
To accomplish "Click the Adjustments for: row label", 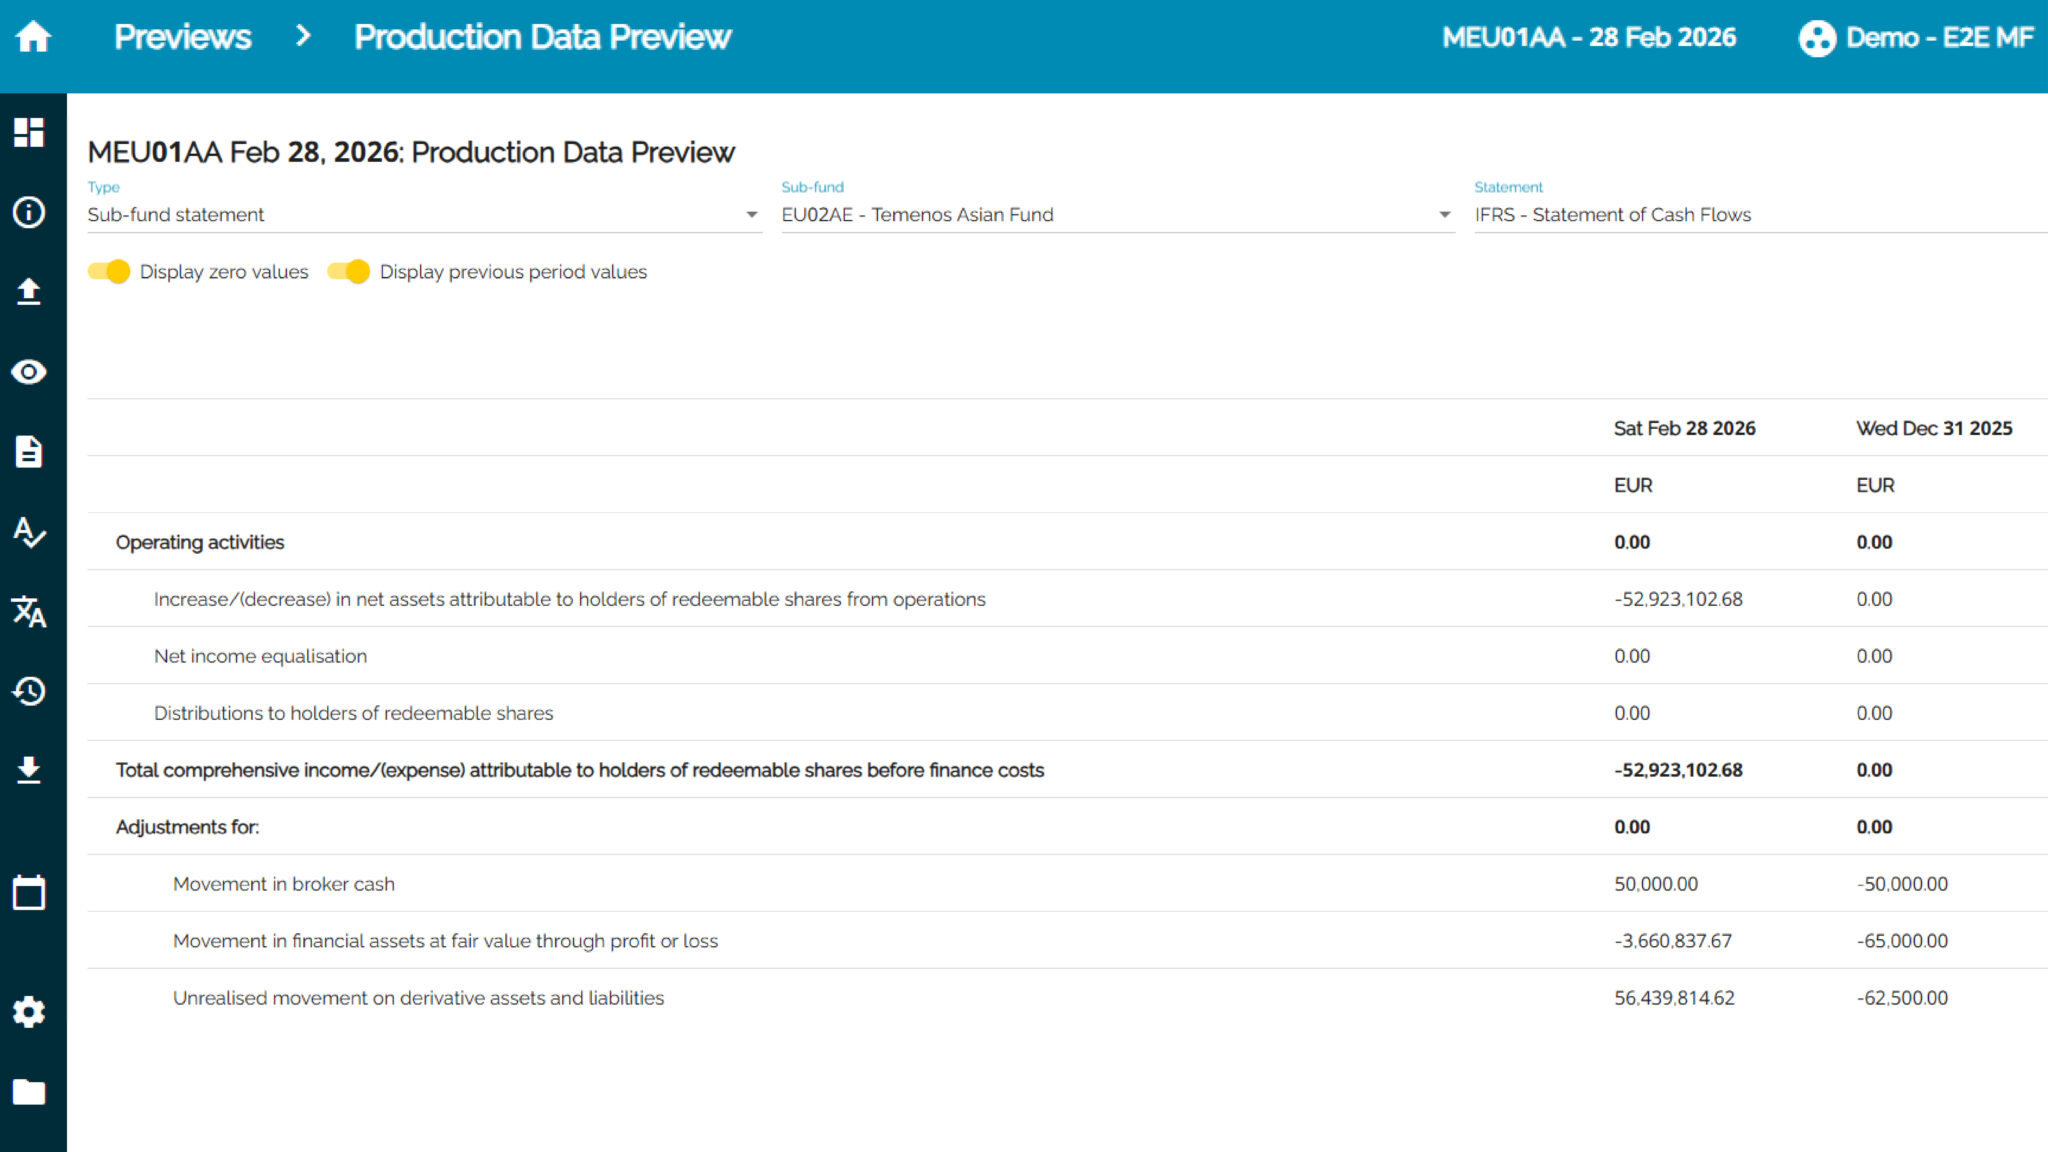I will point(187,827).
